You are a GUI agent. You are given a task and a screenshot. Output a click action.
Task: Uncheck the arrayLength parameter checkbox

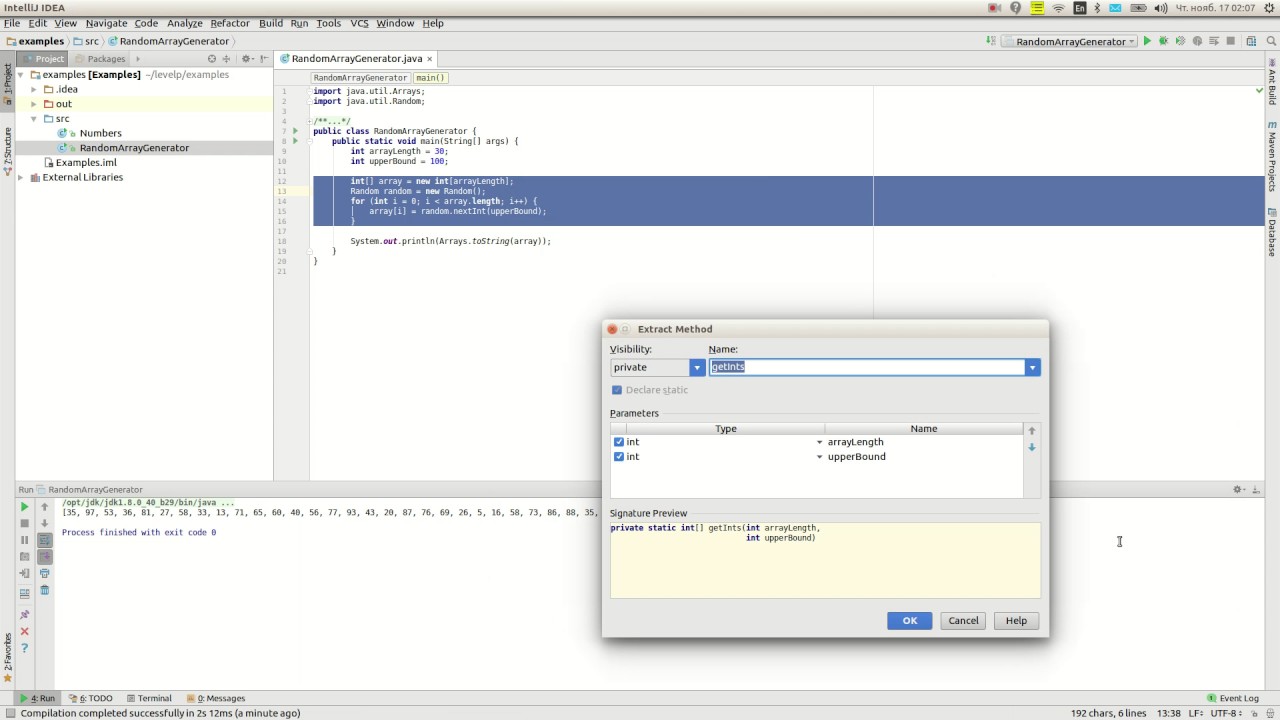[619, 442]
